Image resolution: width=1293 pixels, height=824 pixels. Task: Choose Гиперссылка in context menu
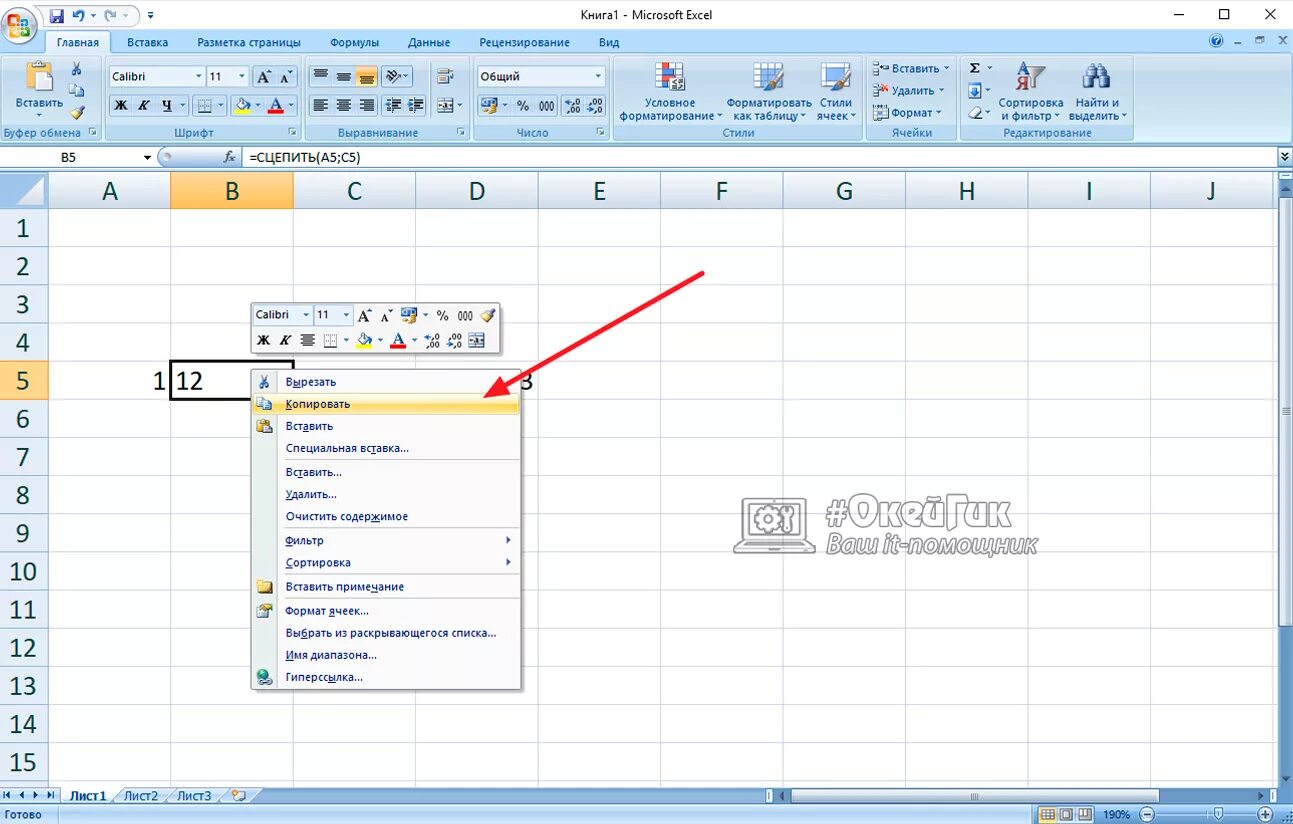pyautogui.click(x=386, y=677)
